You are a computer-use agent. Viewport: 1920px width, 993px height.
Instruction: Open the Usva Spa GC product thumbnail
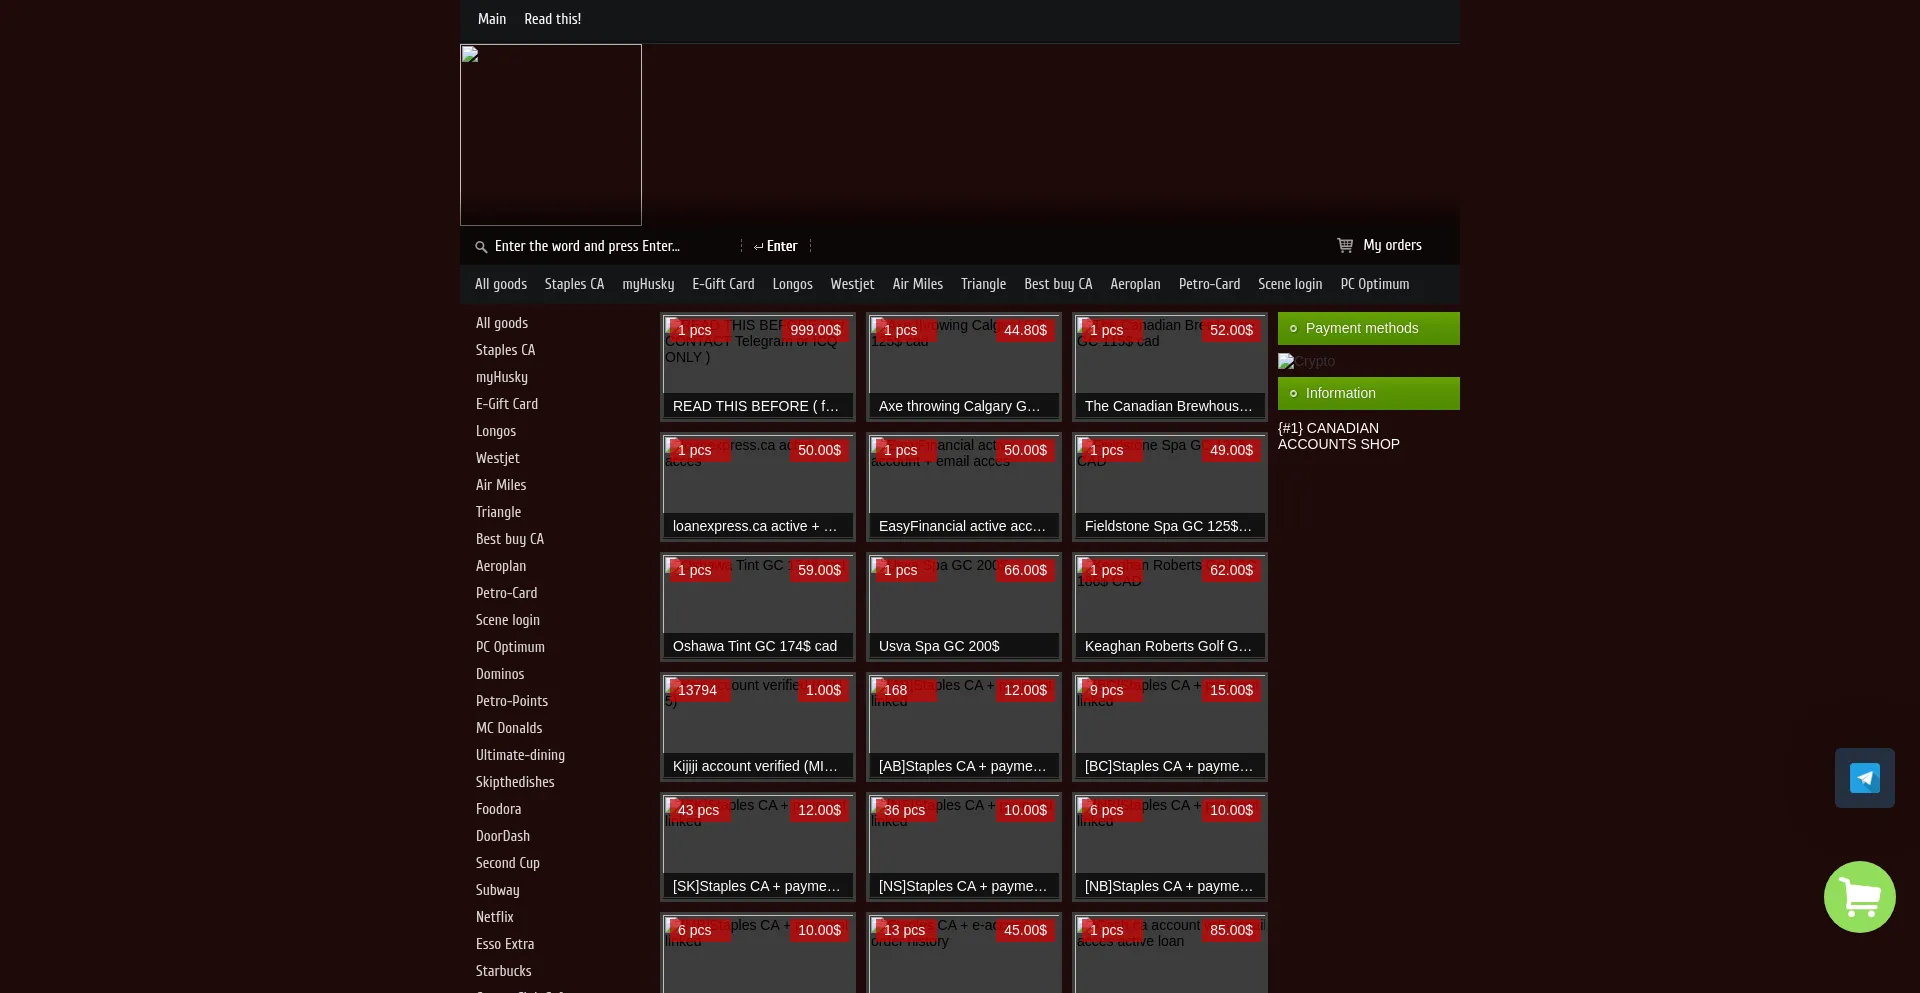pos(963,596)
